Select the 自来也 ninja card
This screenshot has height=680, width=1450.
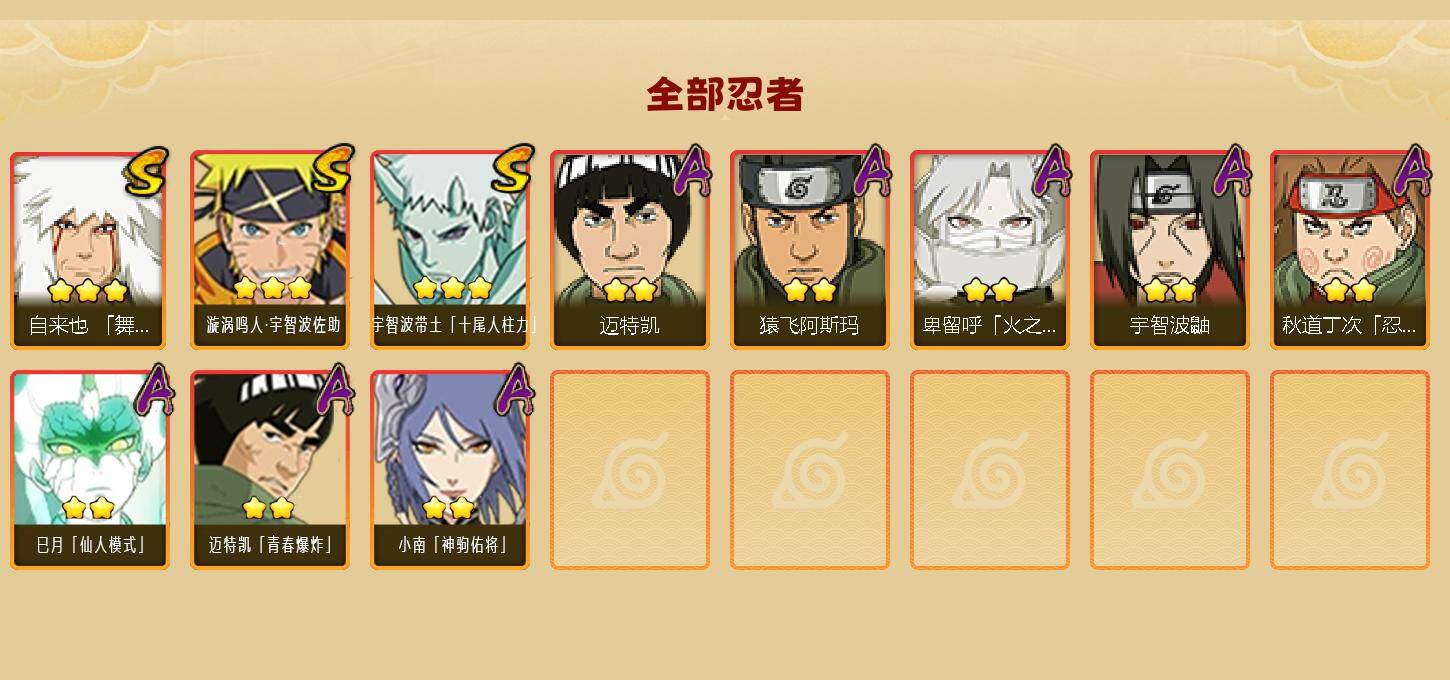pyautogui.click(x=89, y=250)
